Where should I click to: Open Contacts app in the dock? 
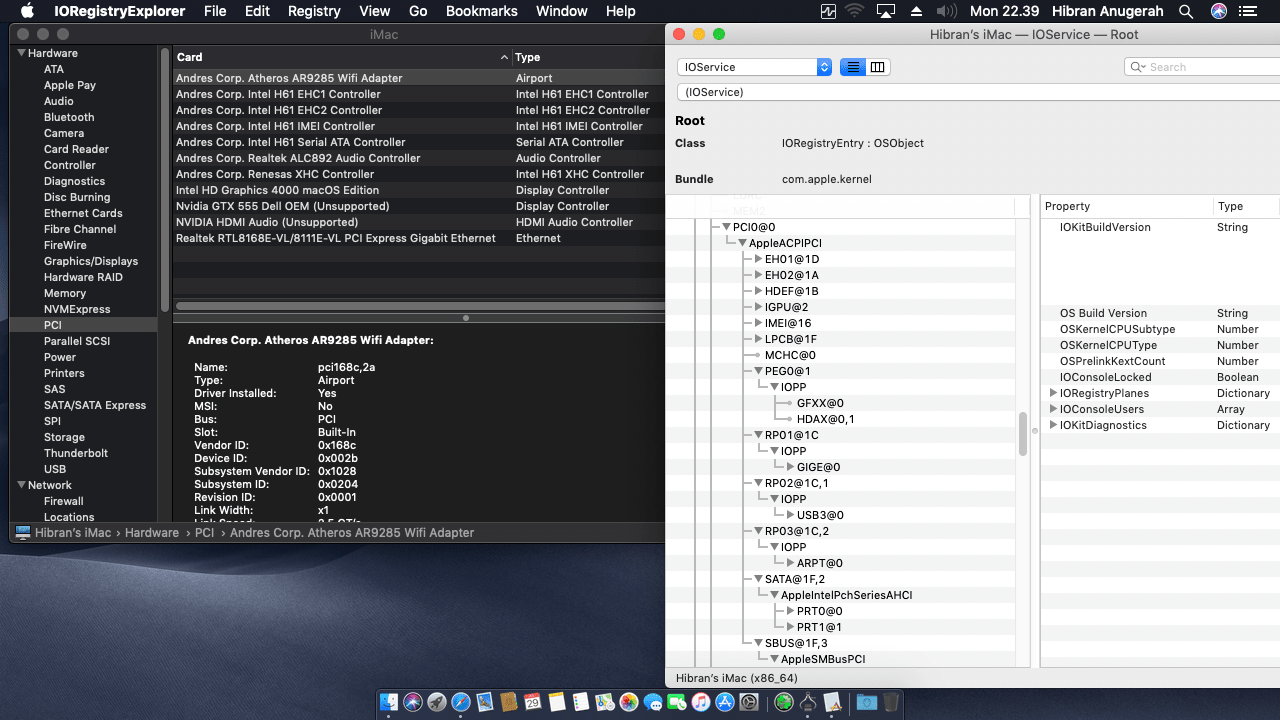[509, 703]
